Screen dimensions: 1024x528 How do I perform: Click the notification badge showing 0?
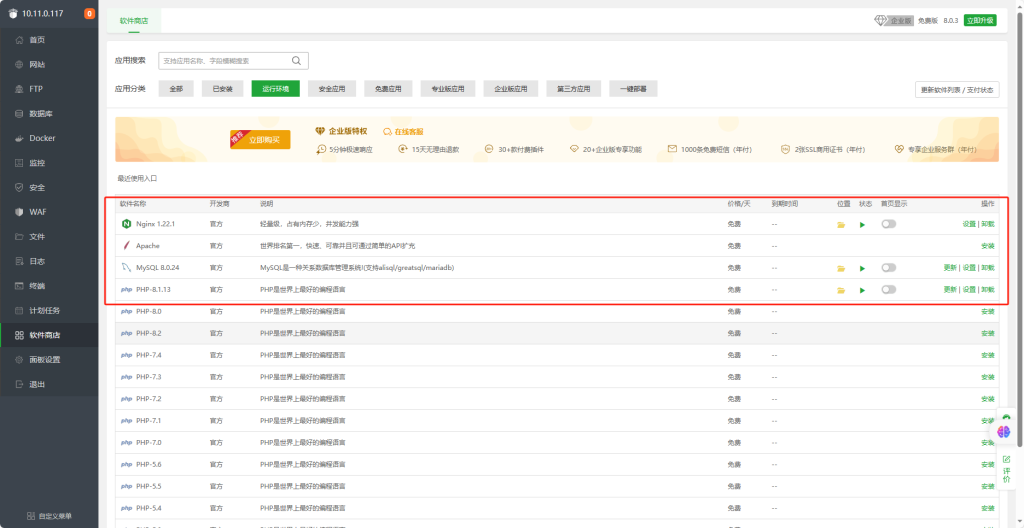pos(89,14)
